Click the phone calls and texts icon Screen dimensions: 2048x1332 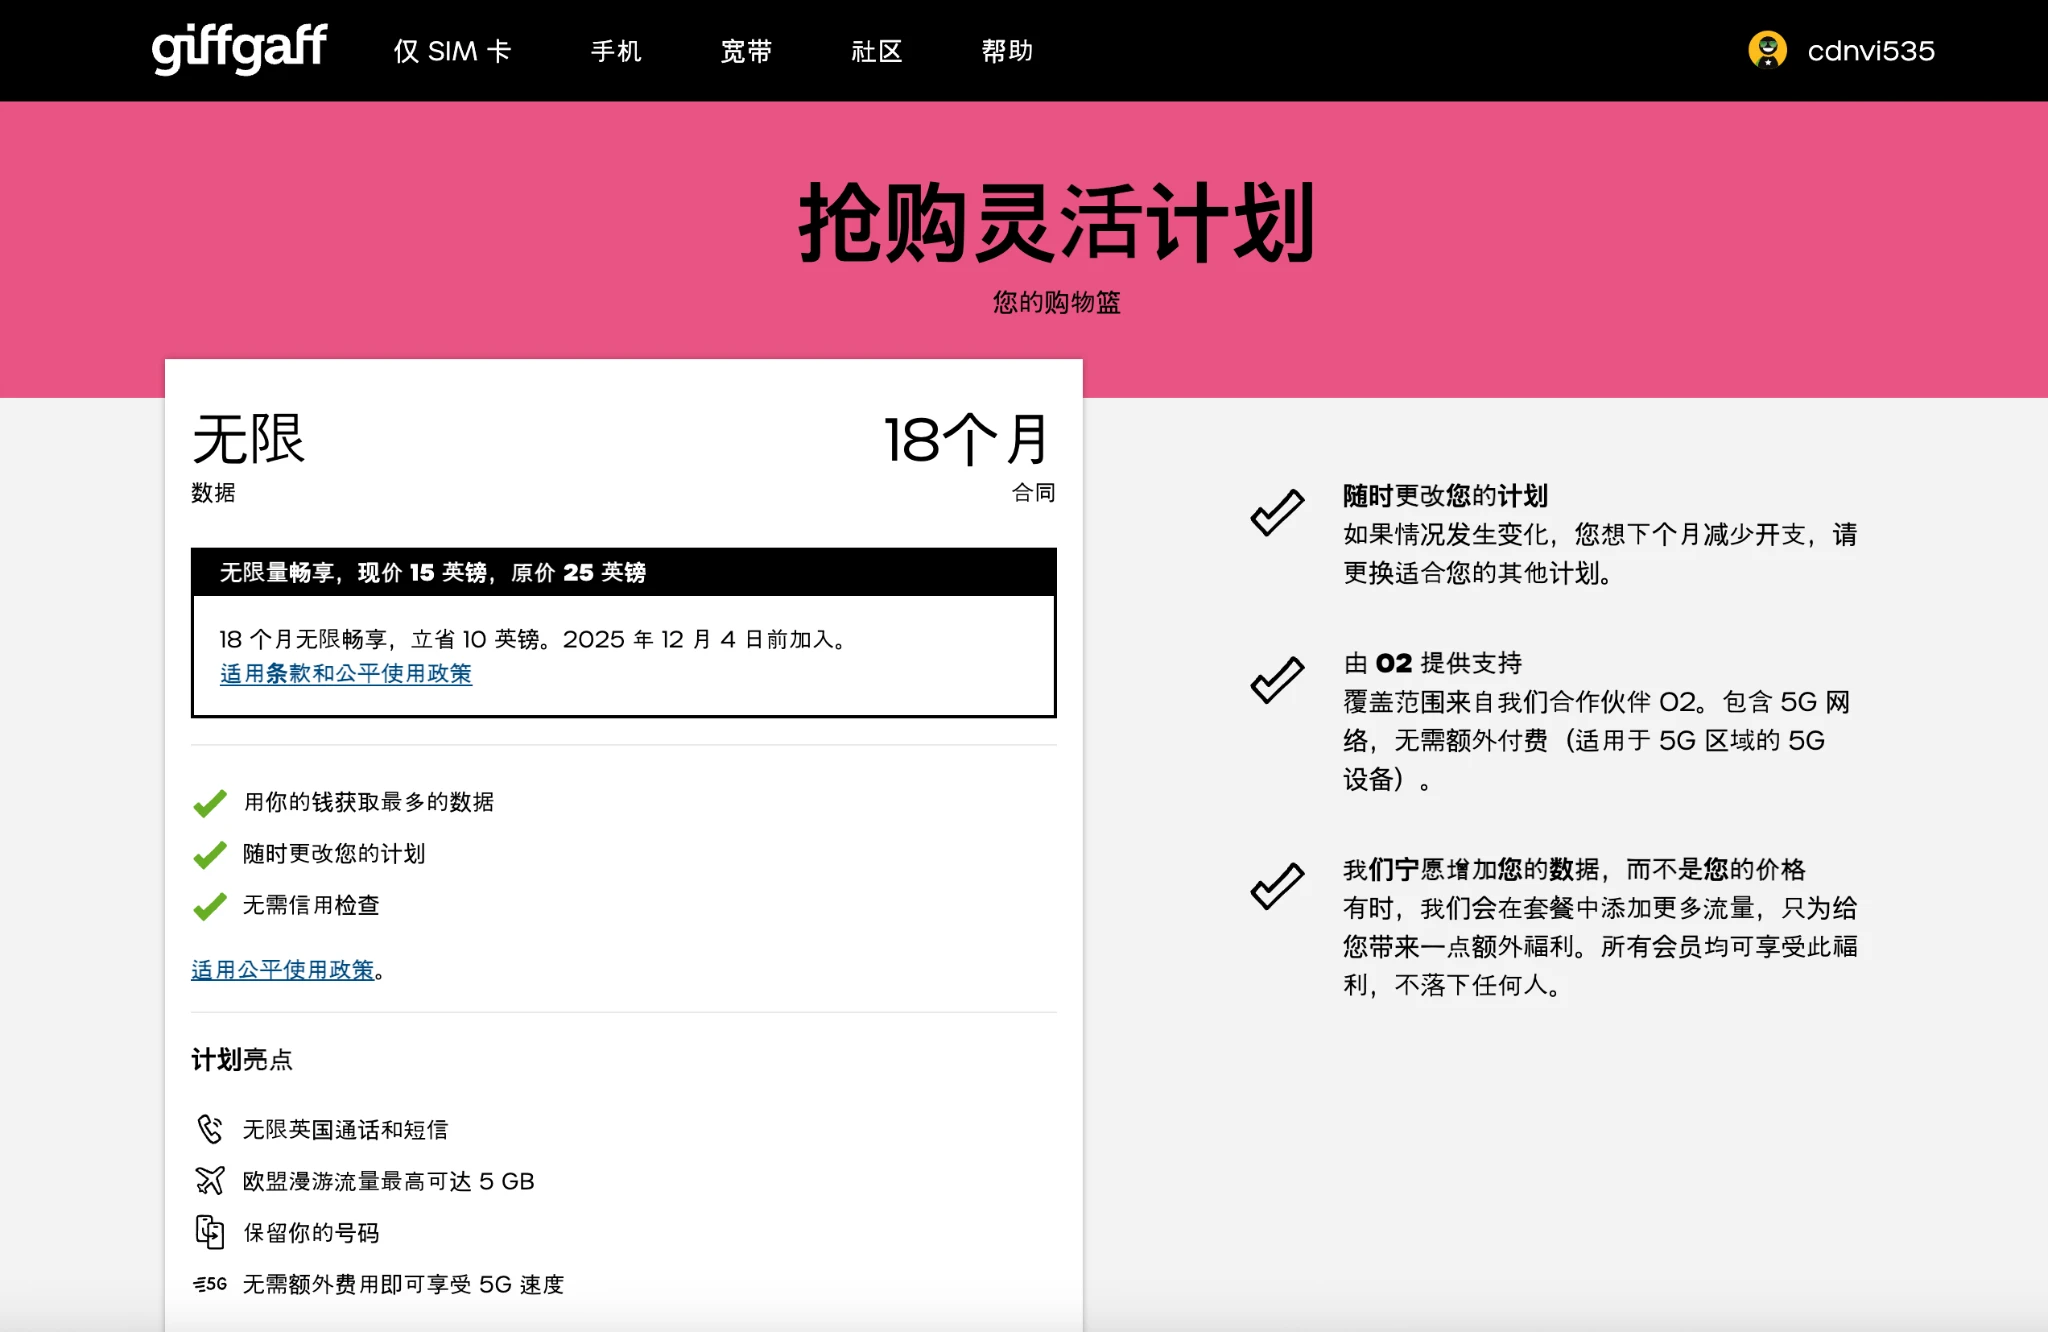tap(209, 1129)
